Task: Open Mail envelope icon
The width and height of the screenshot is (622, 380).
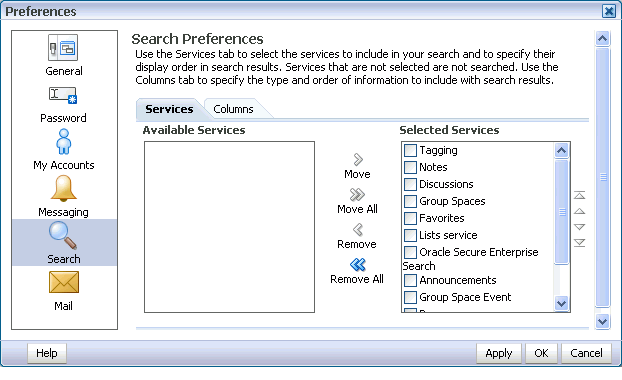Action: [x=64, y=282]
